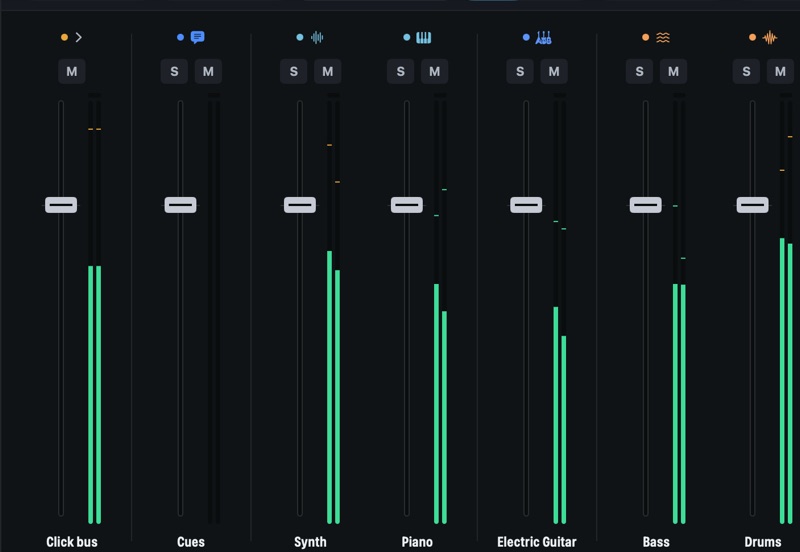
Task: Solo the Electric Guitar channel
Action: [x=520, y=71]
